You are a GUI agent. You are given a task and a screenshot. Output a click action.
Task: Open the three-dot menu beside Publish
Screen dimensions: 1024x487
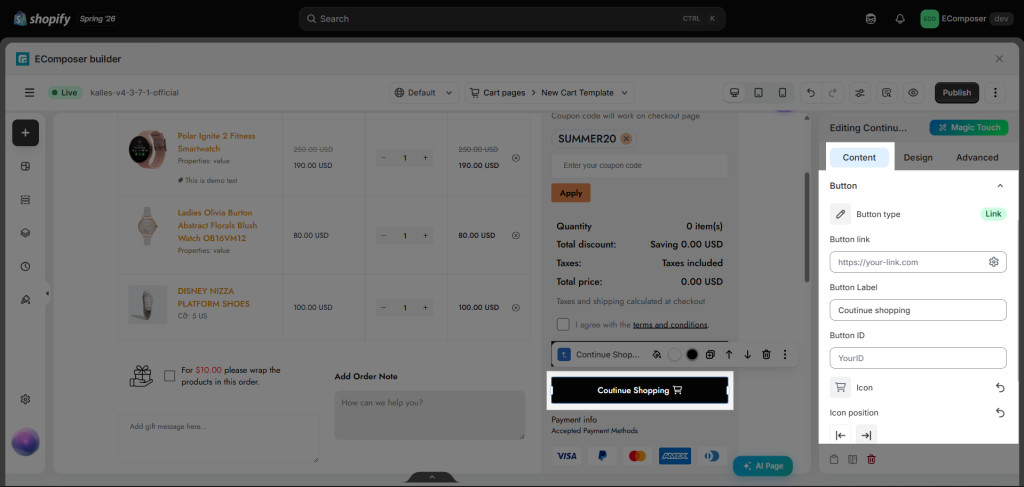(x=995, y=93)
